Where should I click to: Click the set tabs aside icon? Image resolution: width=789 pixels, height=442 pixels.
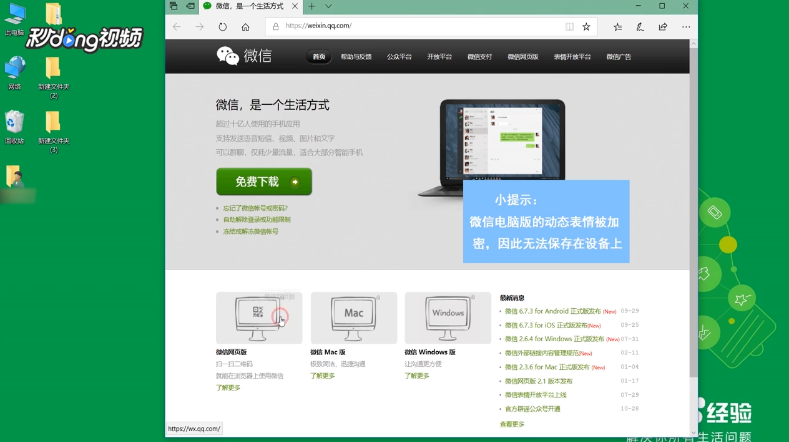(x=190, y=6)
